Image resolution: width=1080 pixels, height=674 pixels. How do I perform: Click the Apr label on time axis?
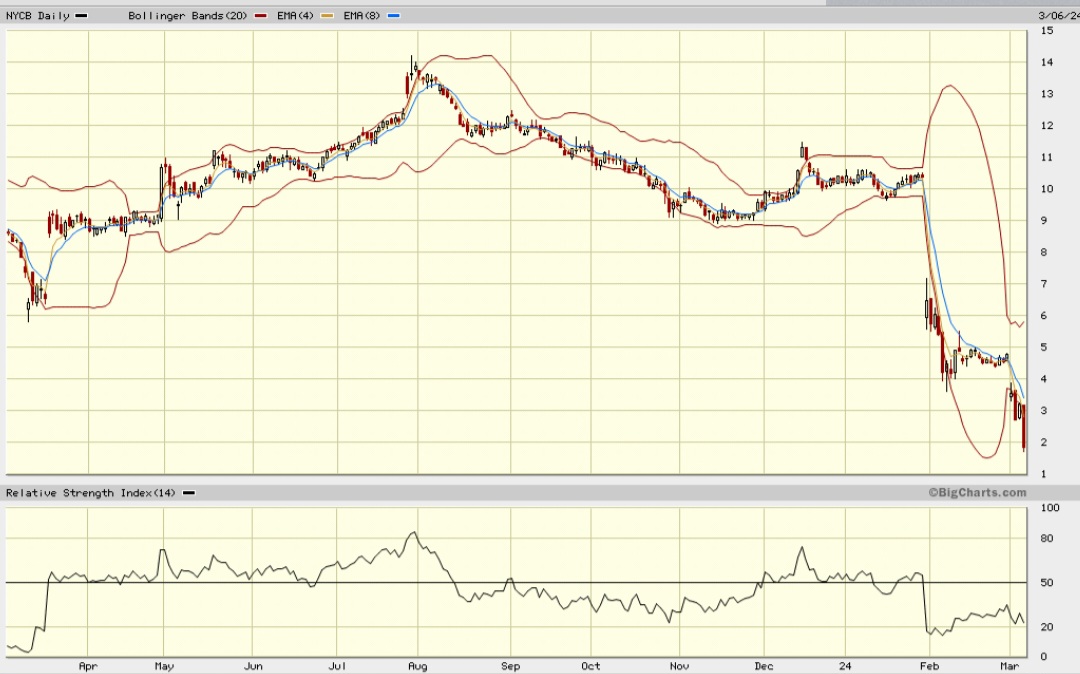pos(88,666)
